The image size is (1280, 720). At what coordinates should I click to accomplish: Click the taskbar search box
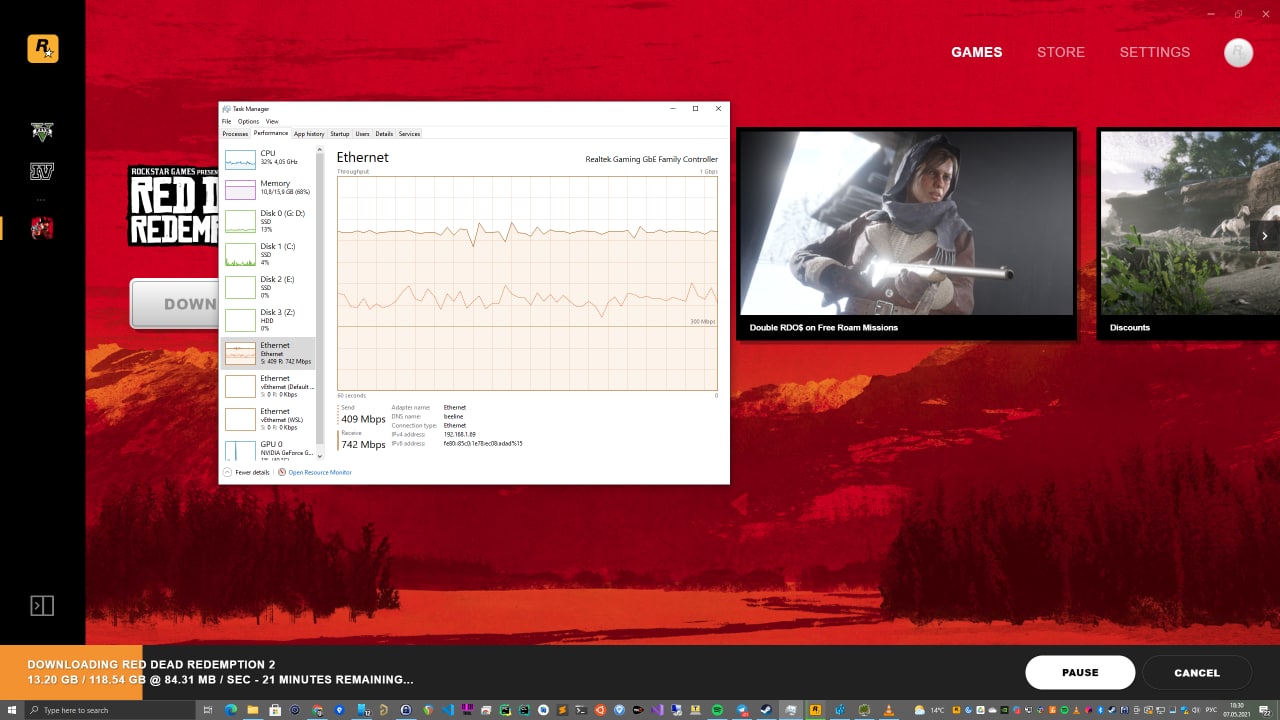(x=110, y=710)
